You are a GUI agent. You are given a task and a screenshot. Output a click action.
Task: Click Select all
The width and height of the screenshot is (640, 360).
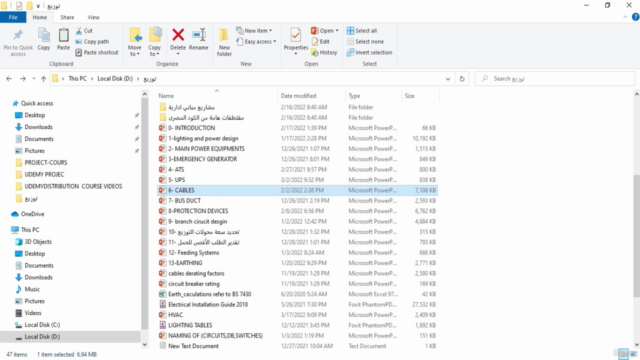(362, 31)
